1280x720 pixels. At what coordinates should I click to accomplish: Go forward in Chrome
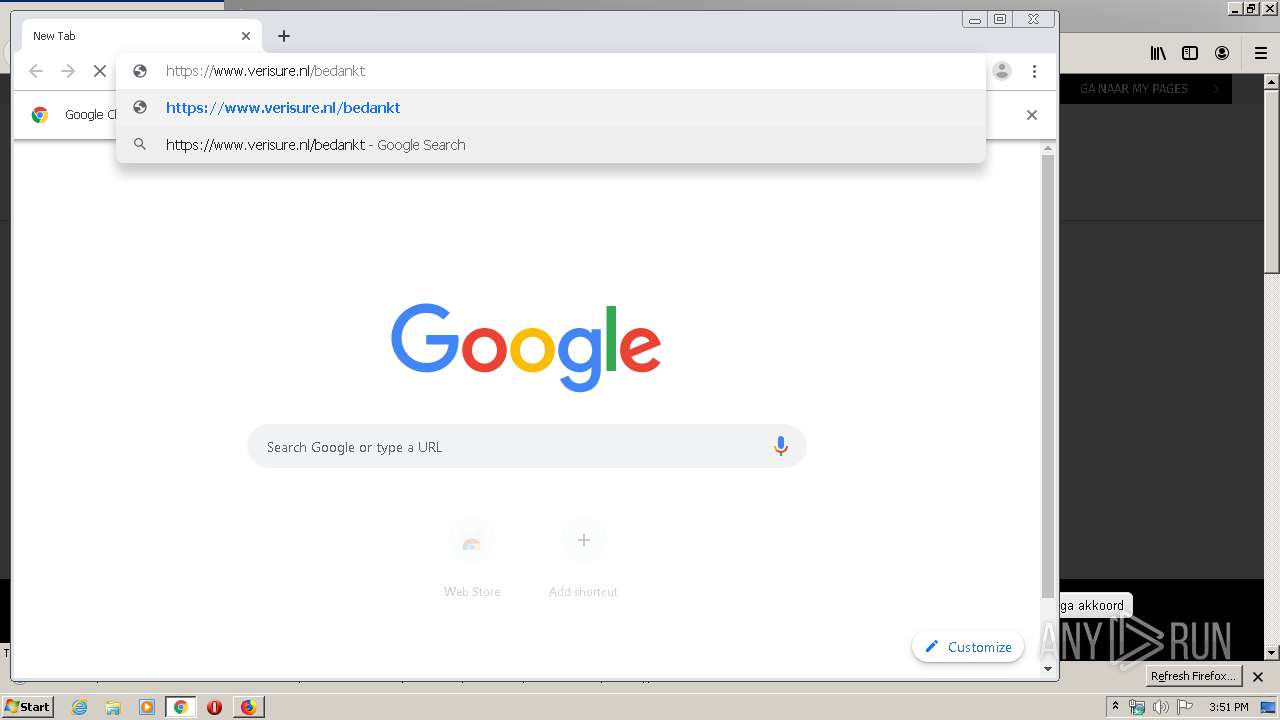pos(68,71)
